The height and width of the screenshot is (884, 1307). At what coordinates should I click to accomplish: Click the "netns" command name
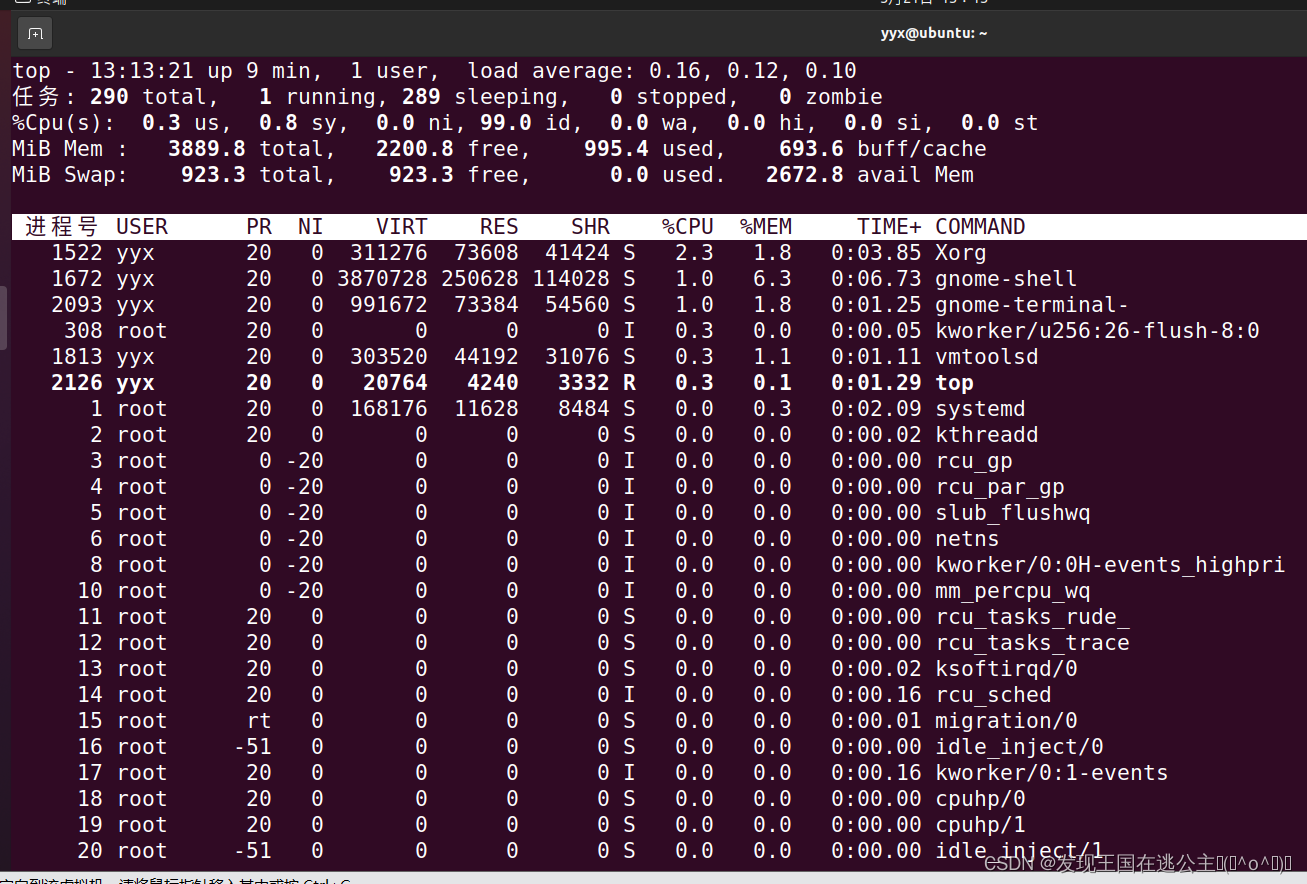967,539
